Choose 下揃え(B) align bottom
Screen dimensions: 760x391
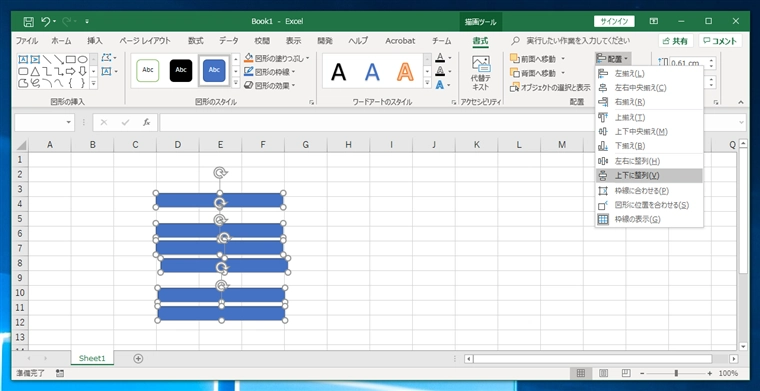click(649, 145)
